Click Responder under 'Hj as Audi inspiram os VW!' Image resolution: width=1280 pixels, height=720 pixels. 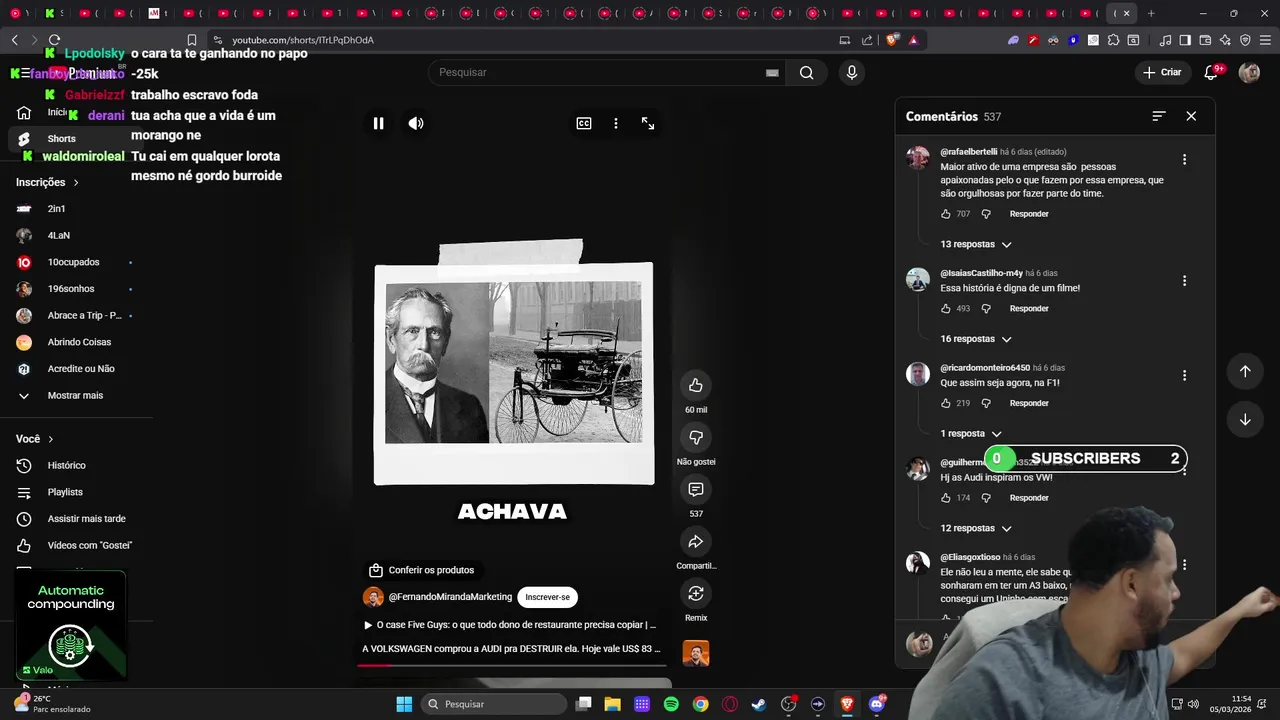click(1029, 498)
